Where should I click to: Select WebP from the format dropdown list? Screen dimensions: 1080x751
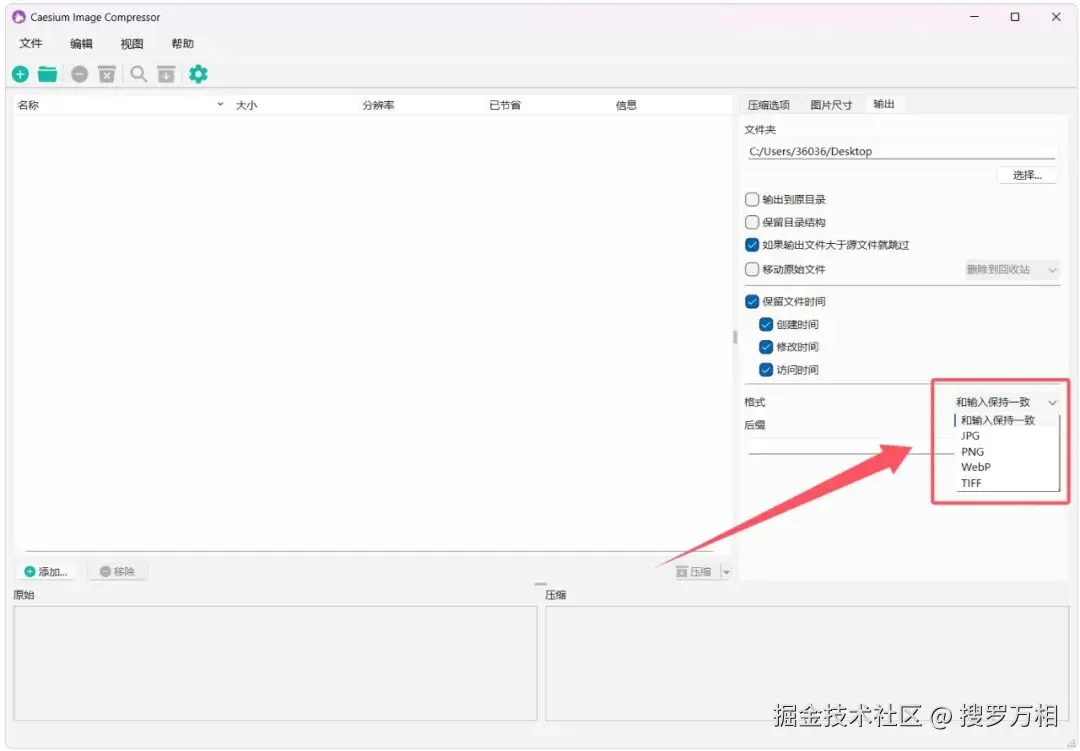coord(975,467)
